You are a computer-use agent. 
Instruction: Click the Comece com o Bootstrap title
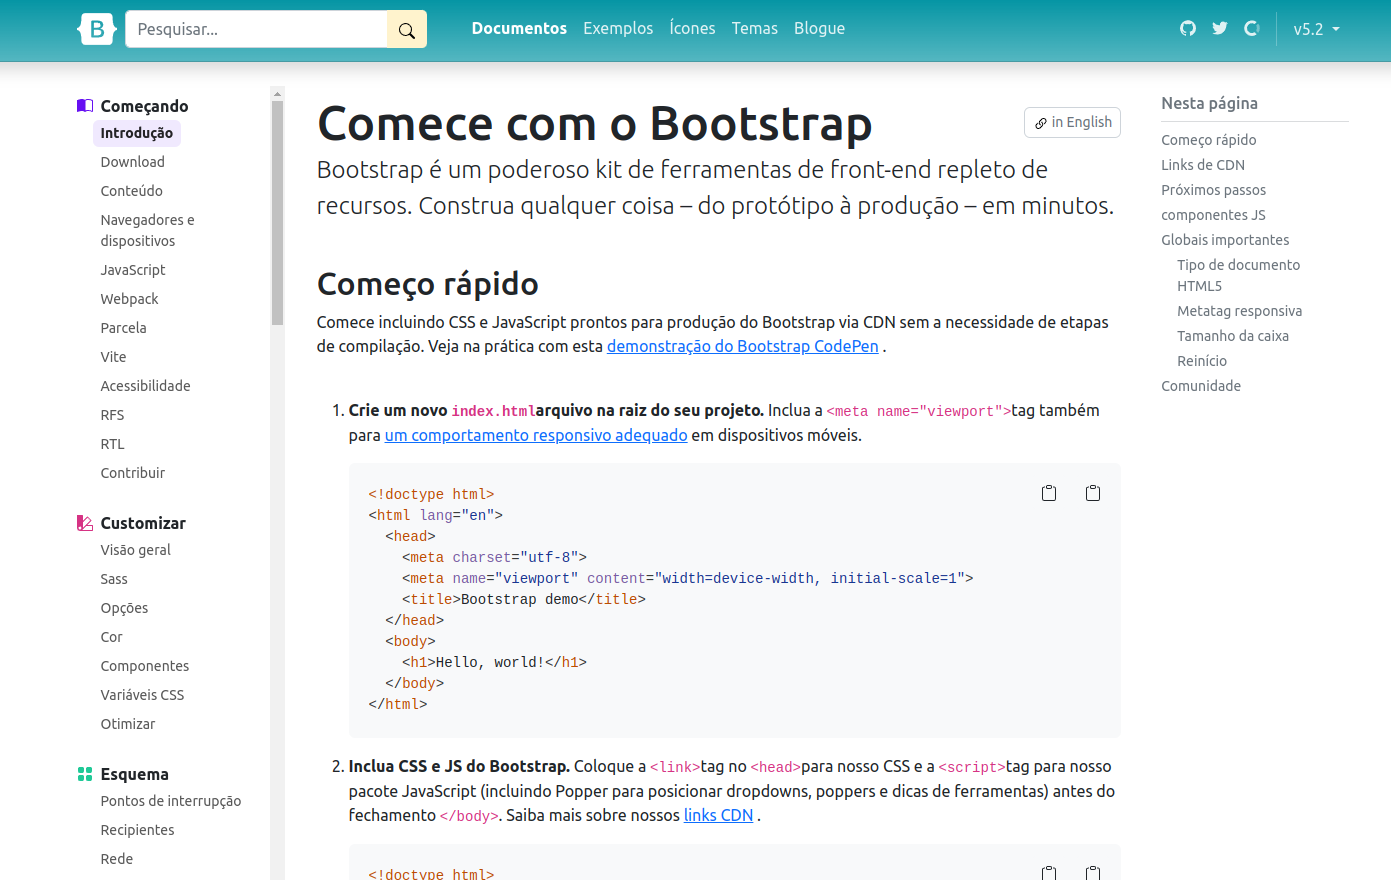click(x=594, y=124)
